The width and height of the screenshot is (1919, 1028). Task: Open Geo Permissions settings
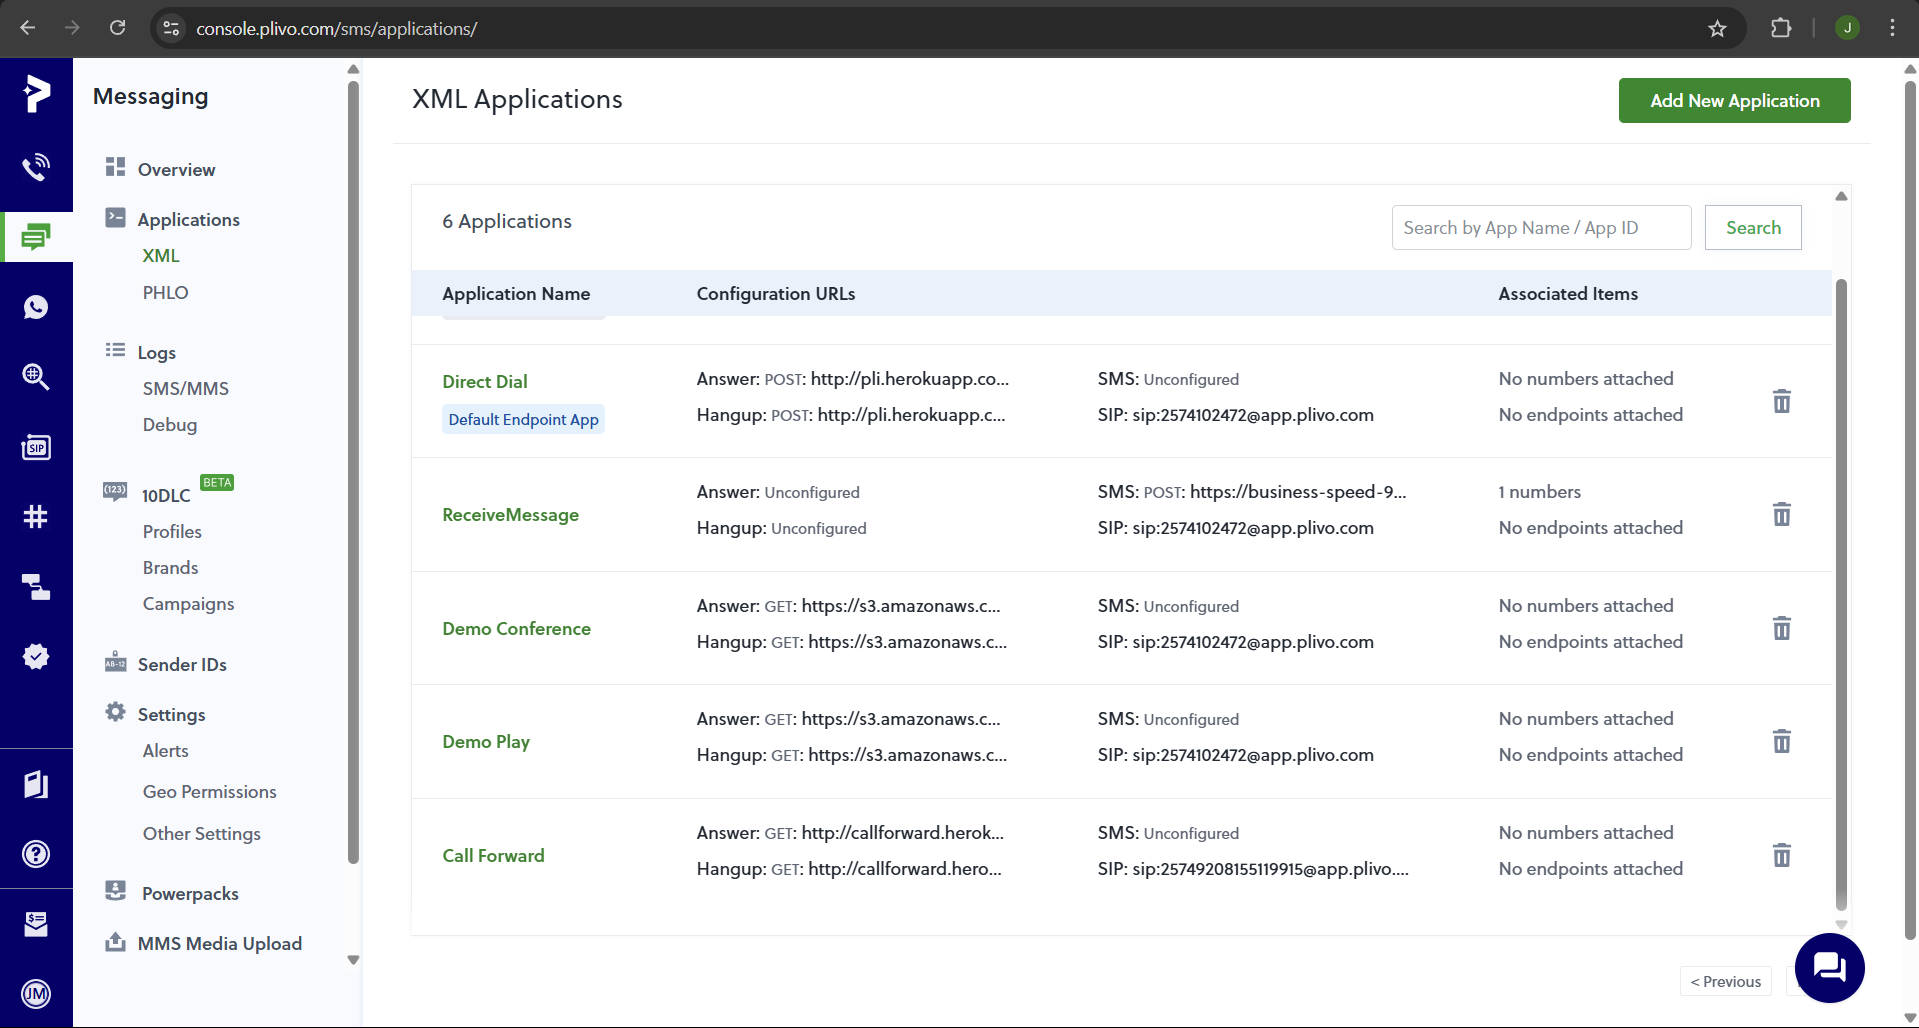[x=209, y=791]
